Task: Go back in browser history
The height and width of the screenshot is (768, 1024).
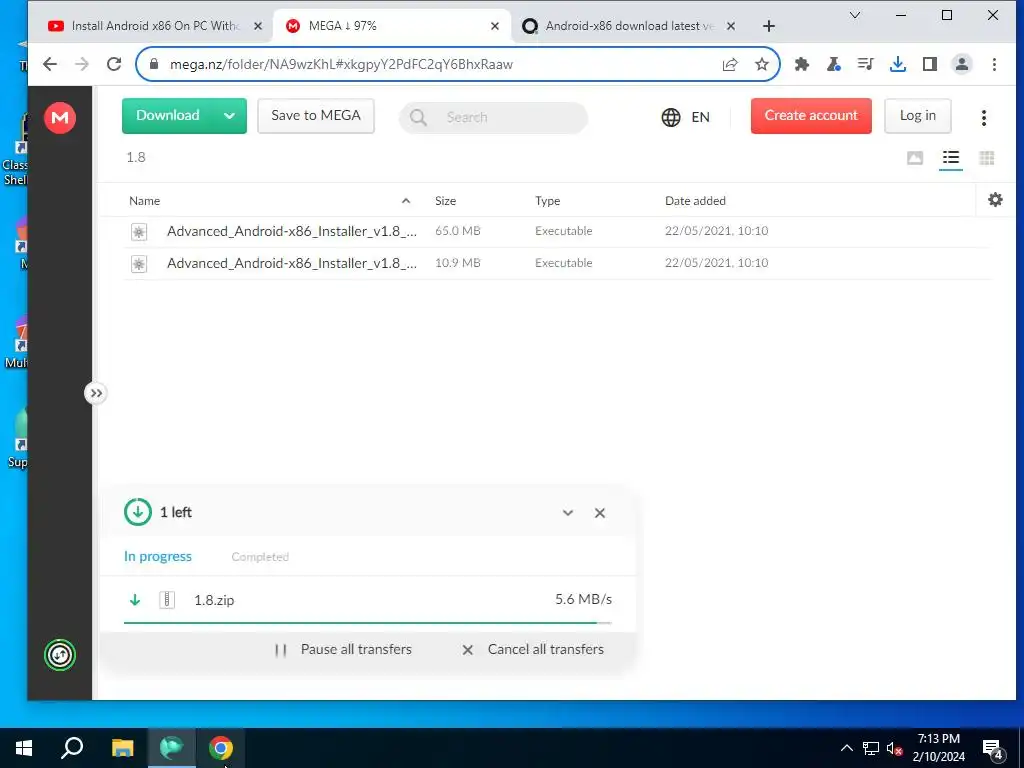Action: coord(50,64)
